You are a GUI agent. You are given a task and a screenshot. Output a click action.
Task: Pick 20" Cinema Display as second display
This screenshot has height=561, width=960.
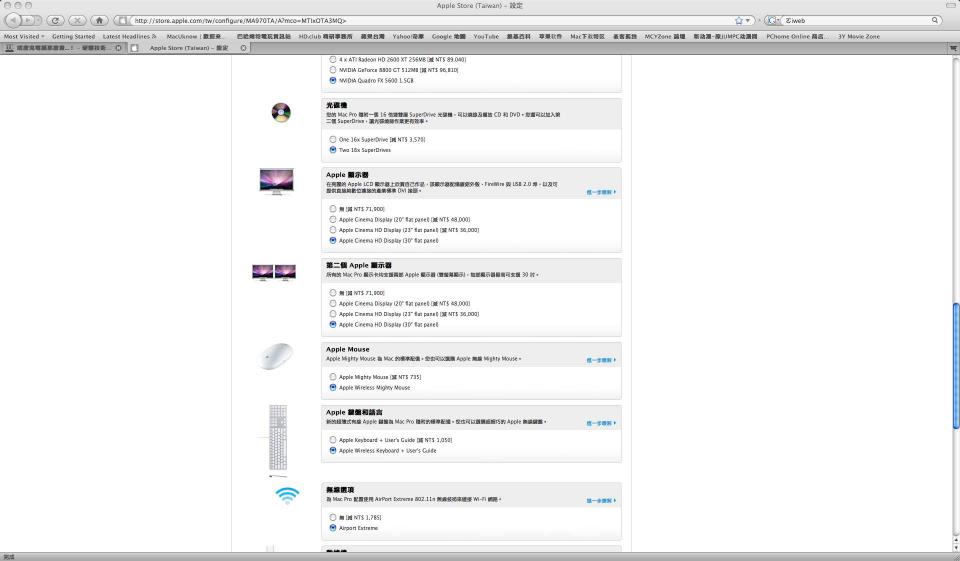(x=332, y=303)
